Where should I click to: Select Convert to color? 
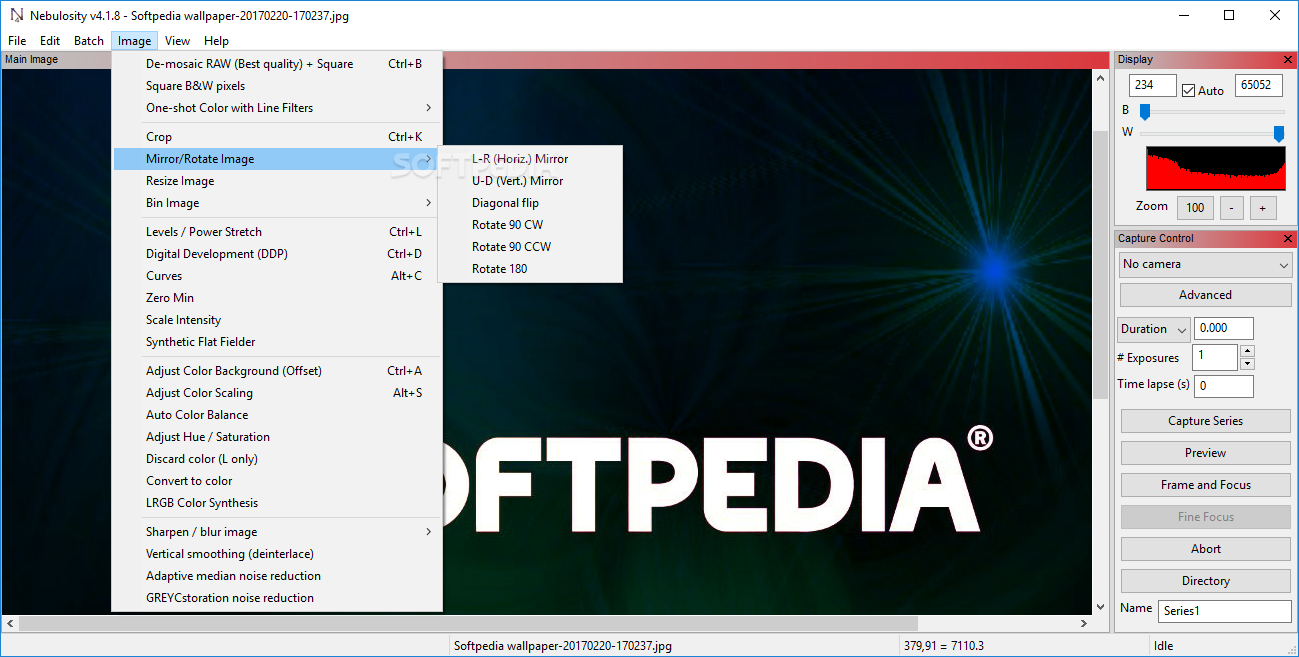277,481
